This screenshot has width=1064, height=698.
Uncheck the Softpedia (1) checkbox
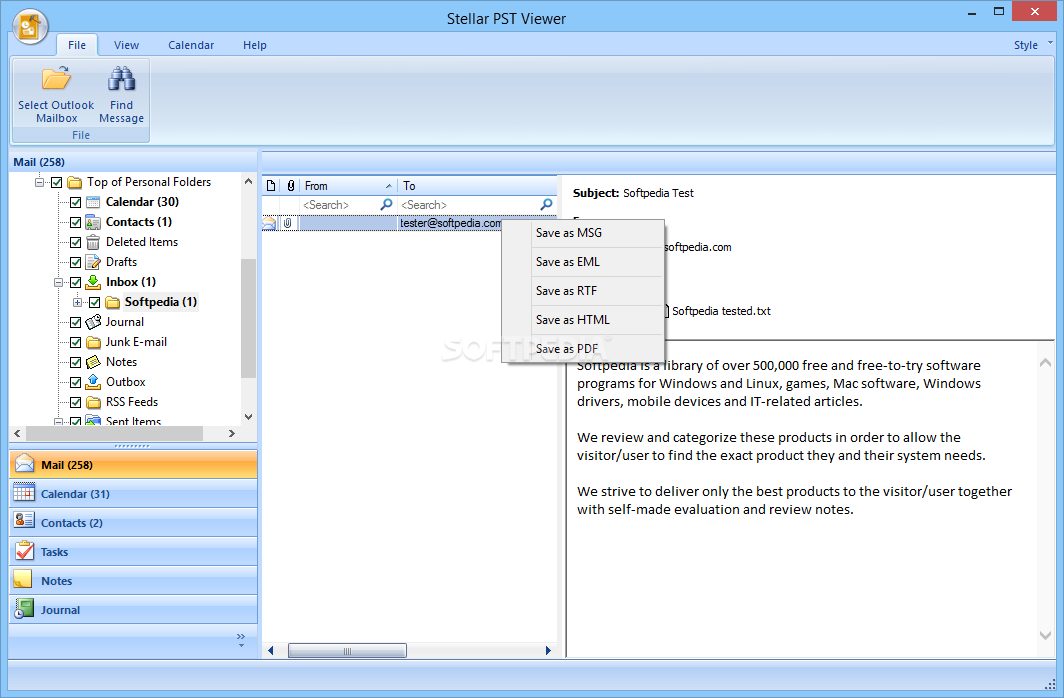click(95, 303)
